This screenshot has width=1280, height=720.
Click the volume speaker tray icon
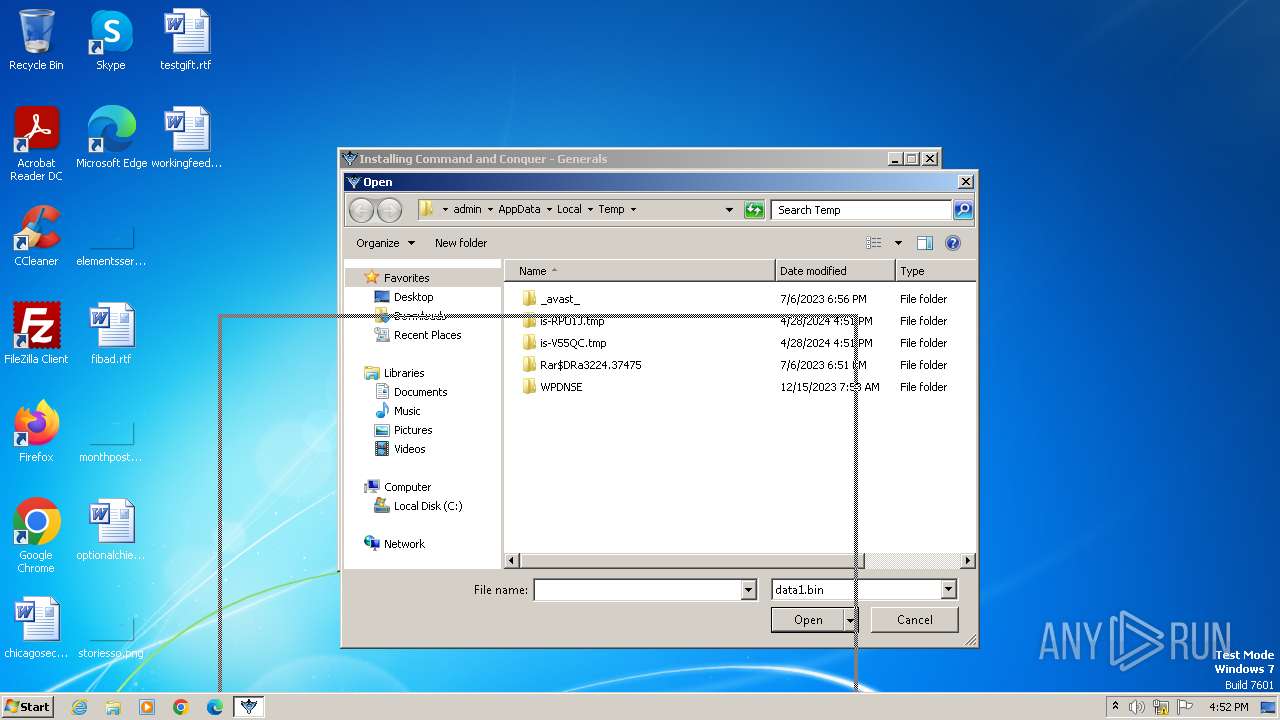[1137, 707]
